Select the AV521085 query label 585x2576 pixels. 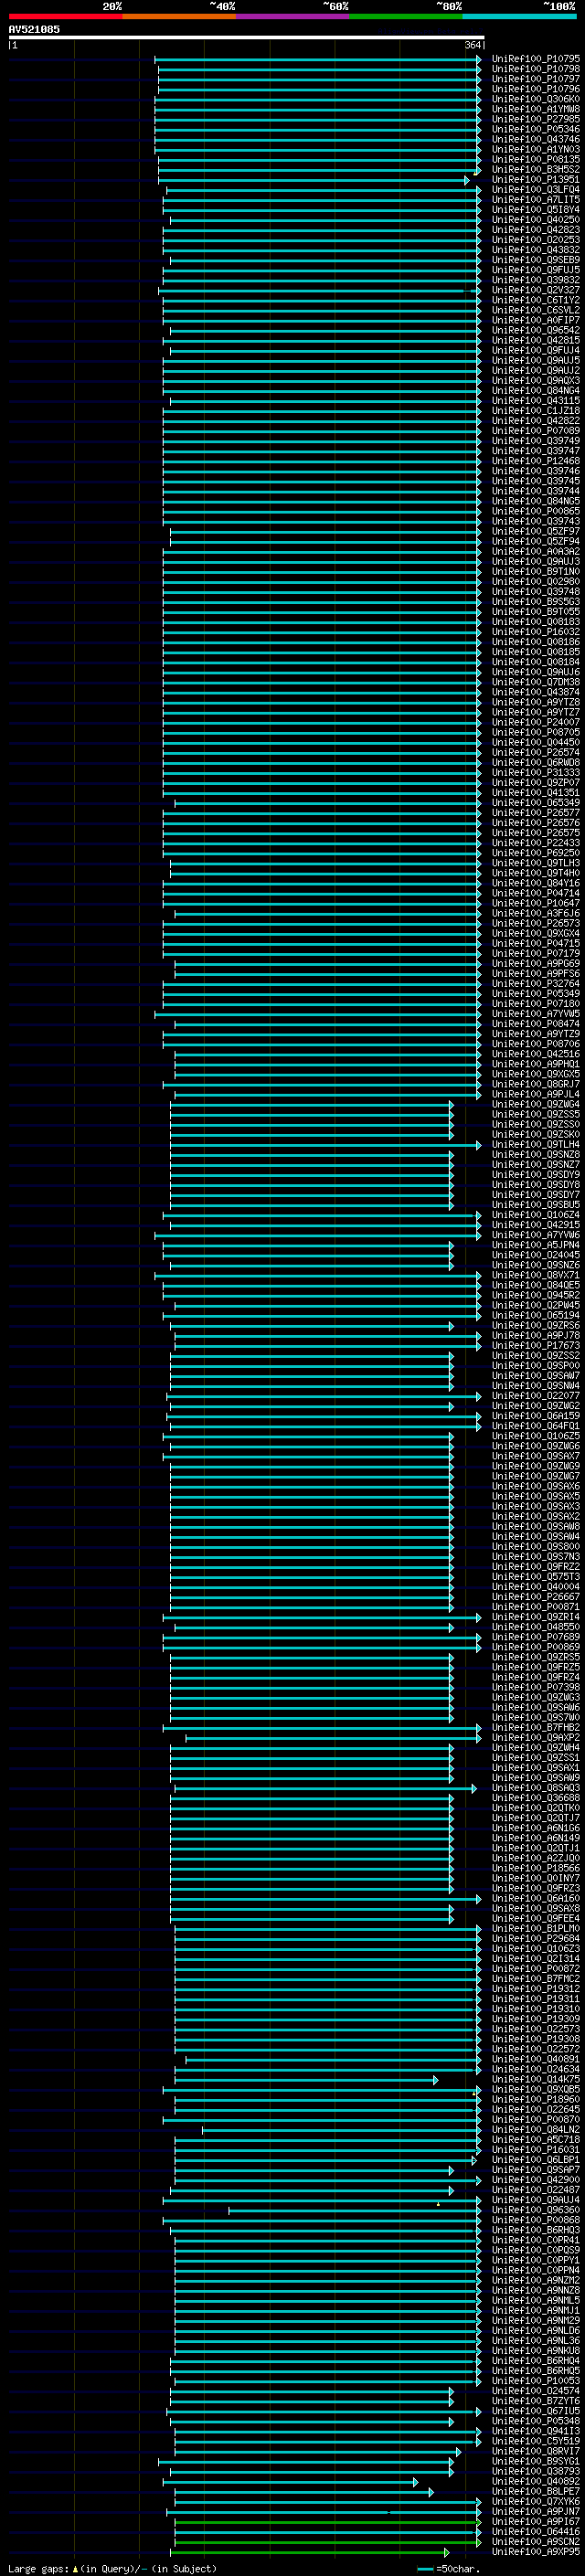(x=34, y=30)
